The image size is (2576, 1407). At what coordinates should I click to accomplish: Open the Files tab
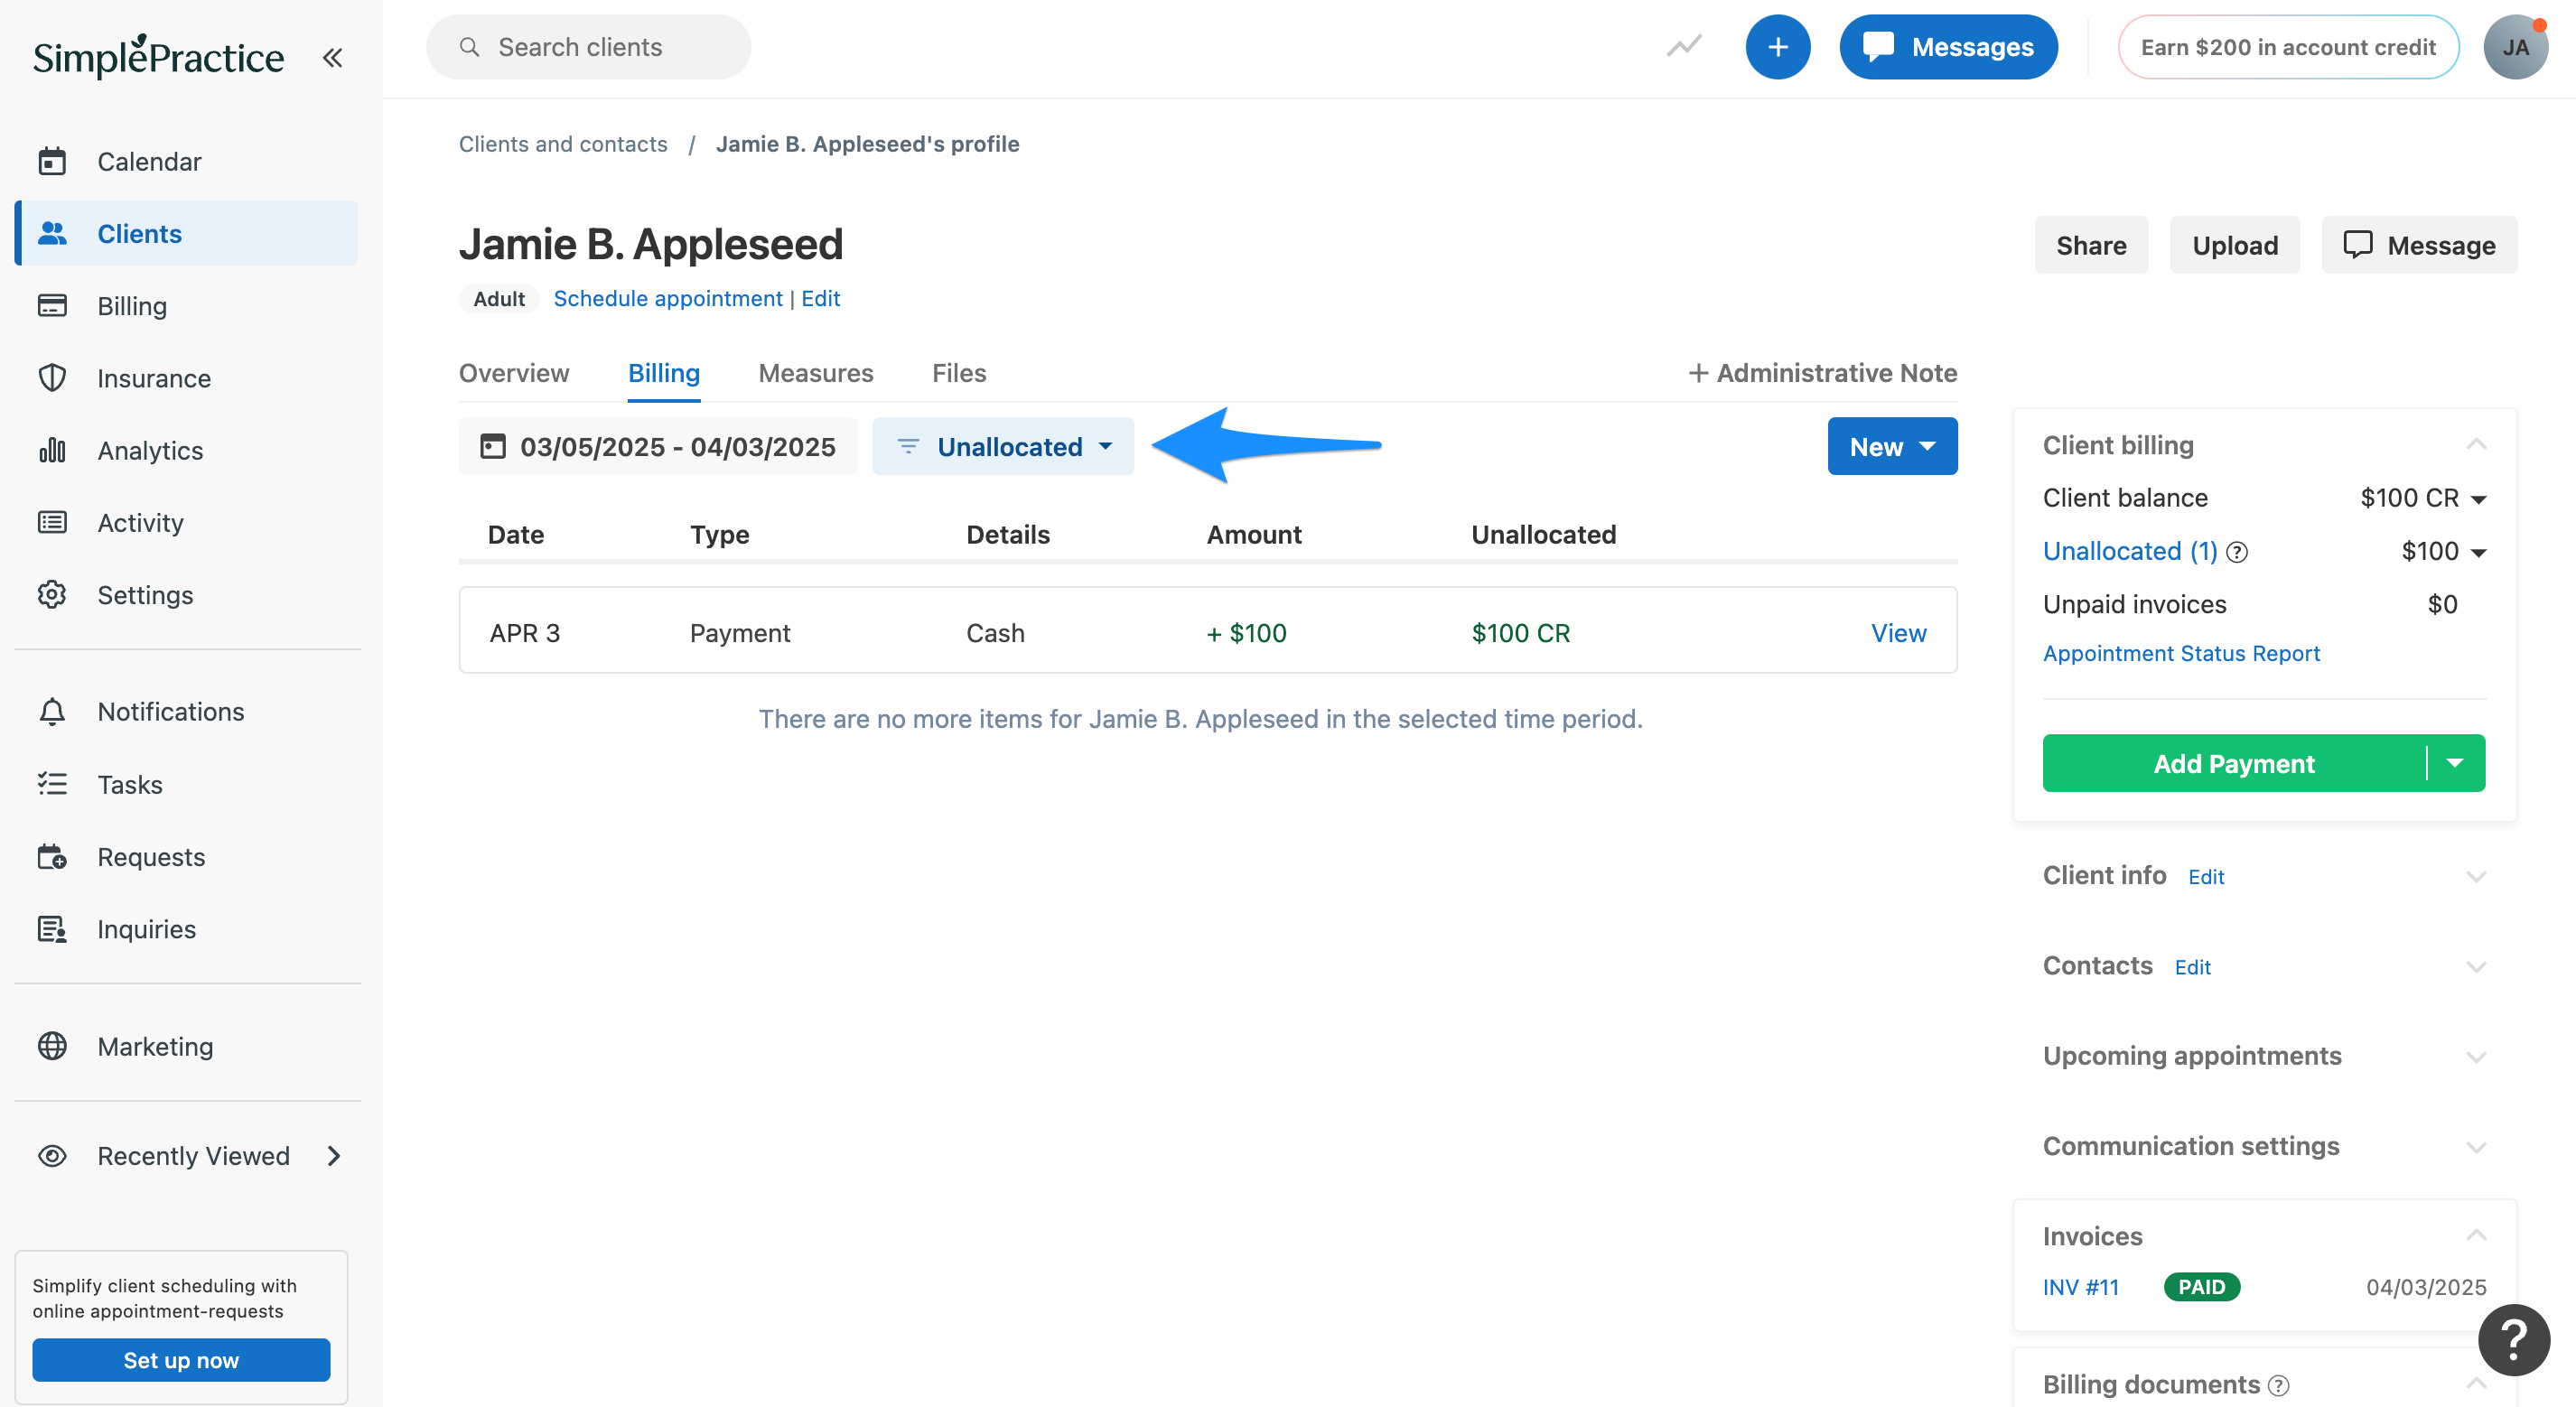pos(959,373)
